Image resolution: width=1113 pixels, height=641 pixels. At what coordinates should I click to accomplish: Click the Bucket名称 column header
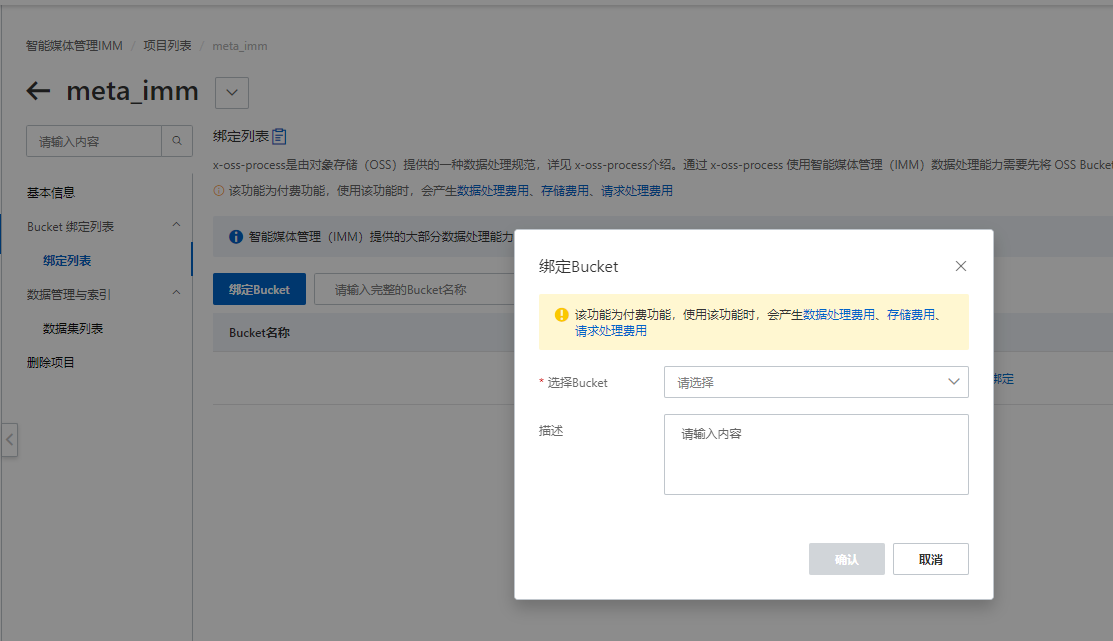[x=259, y=332]
